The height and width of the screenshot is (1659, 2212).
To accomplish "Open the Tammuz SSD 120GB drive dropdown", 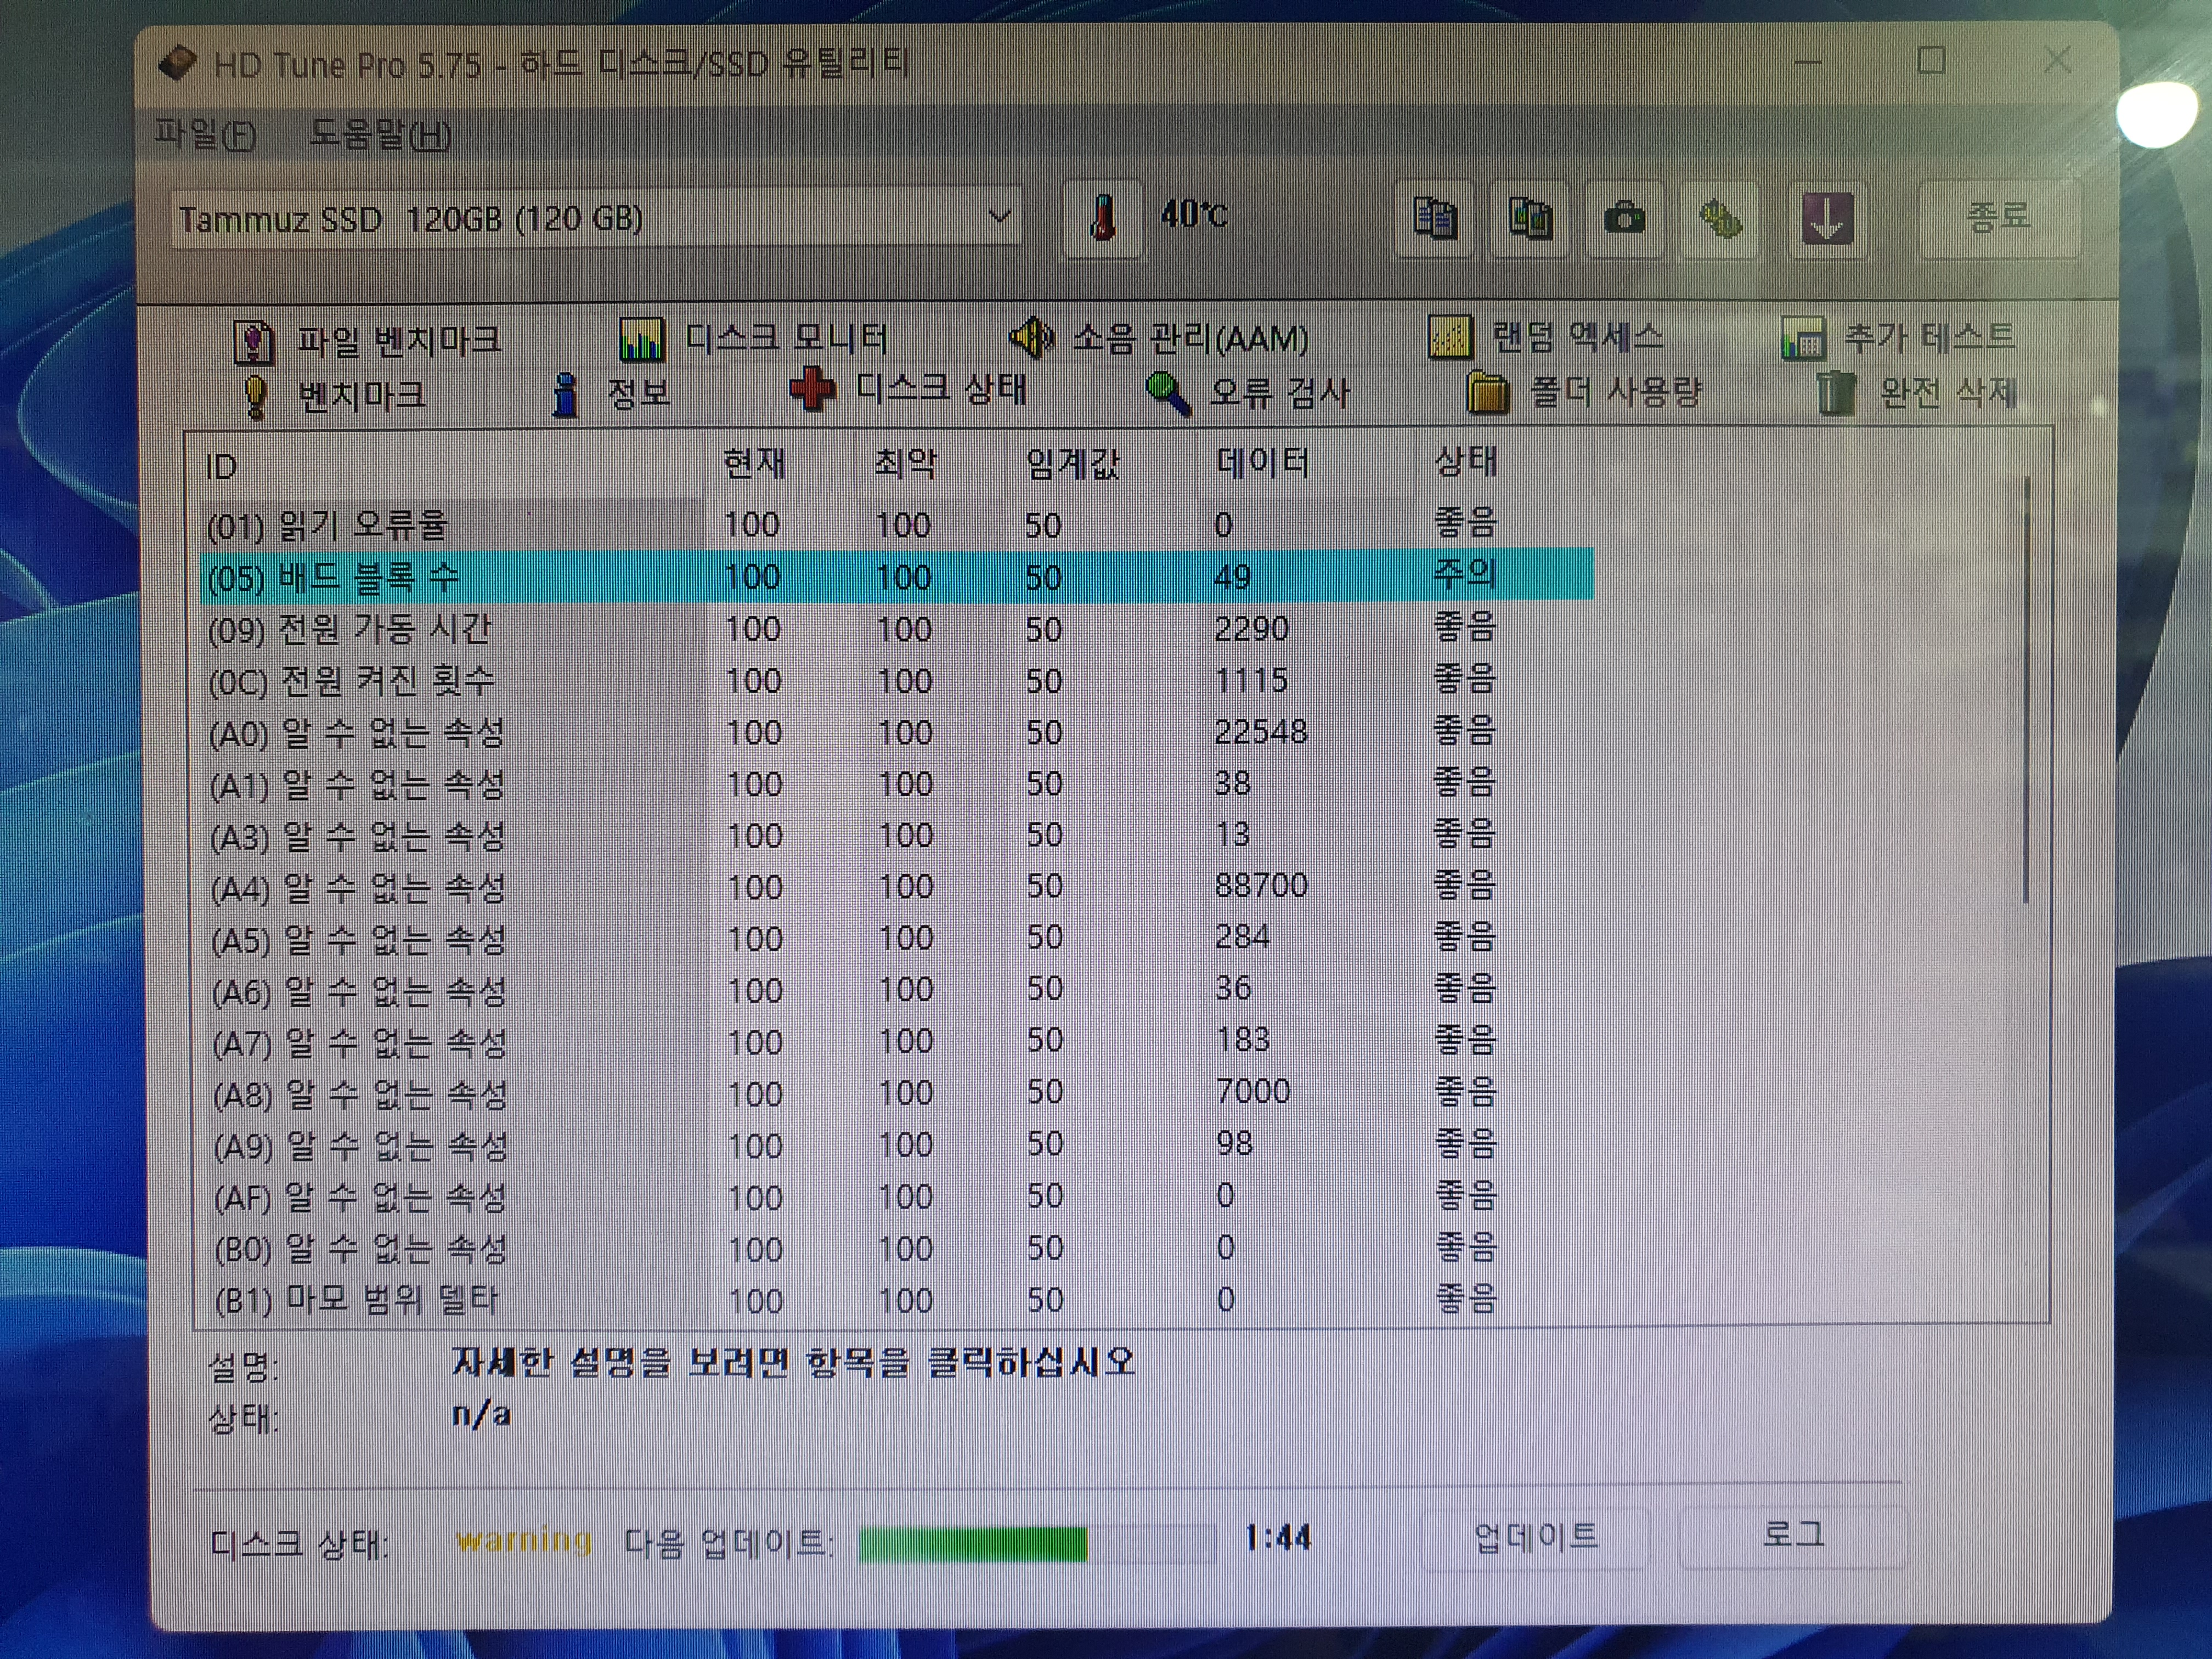I will 596,218.
